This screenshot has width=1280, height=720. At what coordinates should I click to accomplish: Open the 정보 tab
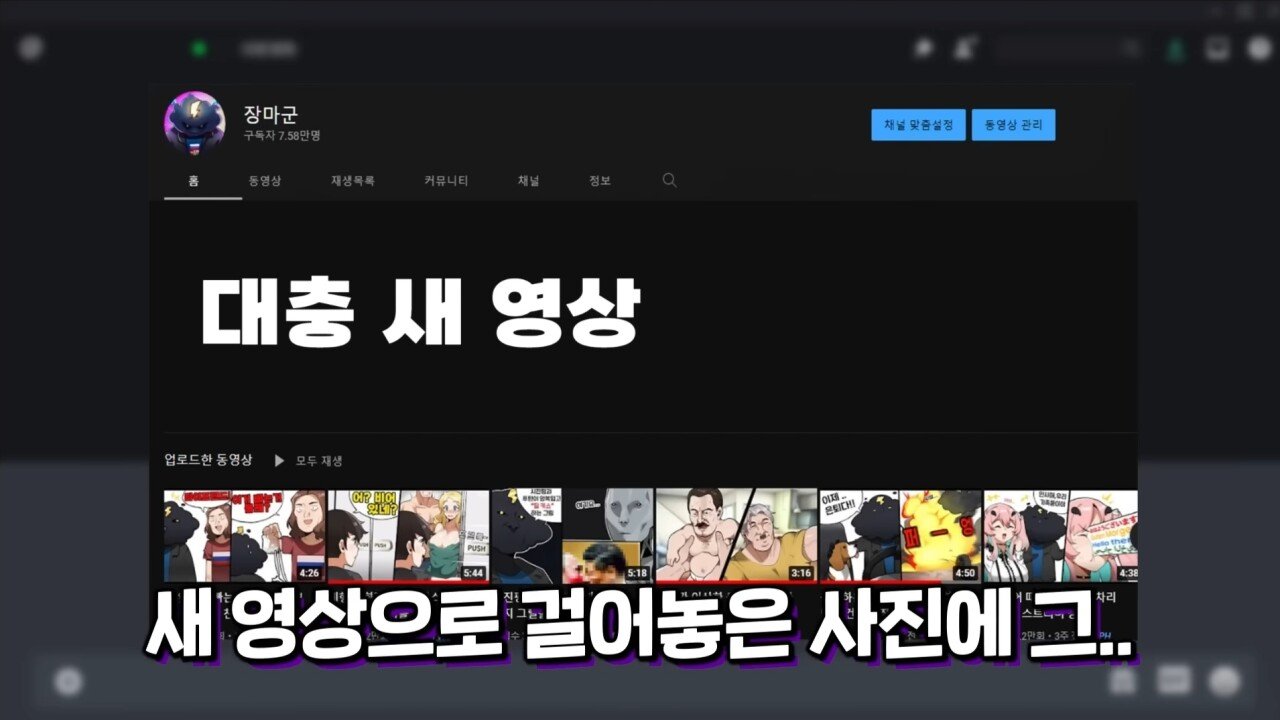tap(600, 181)
